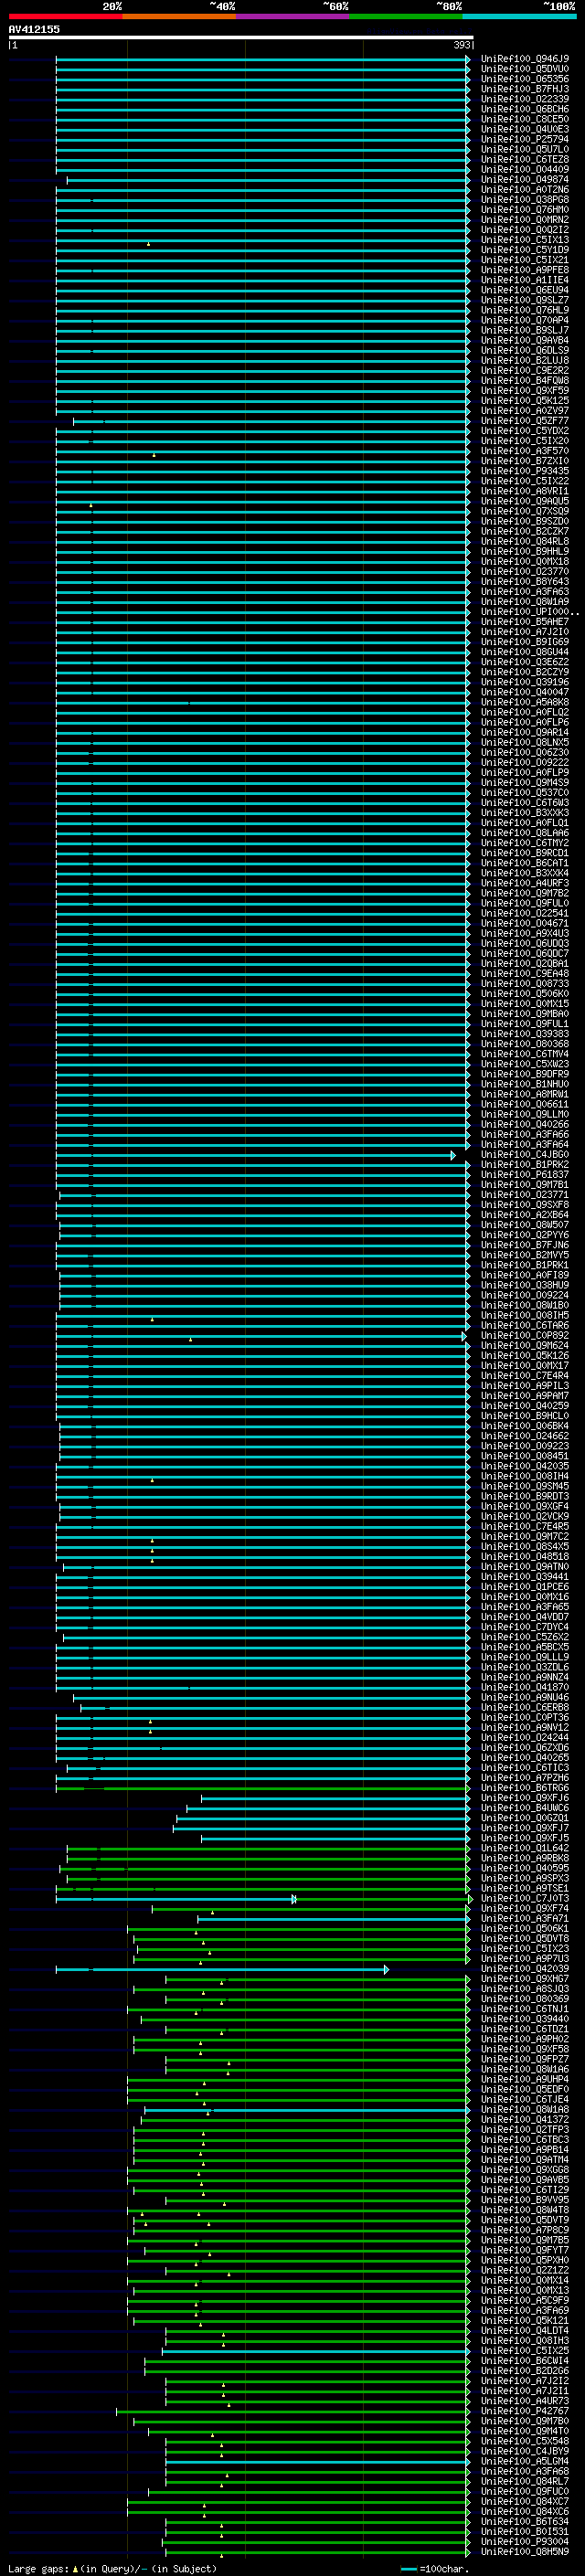Select the UniRef100_A0T2N6 label
The width and height of the screenshot is (585, 2576).
coord(524,190)
